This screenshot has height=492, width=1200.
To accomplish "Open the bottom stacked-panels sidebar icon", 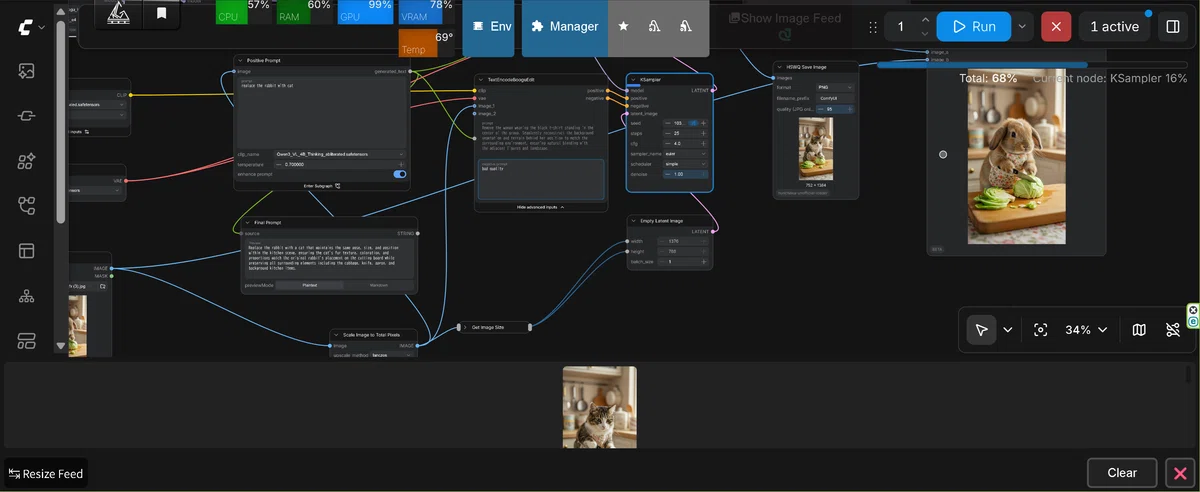I will pyautogui.click(x=27, y=341).
